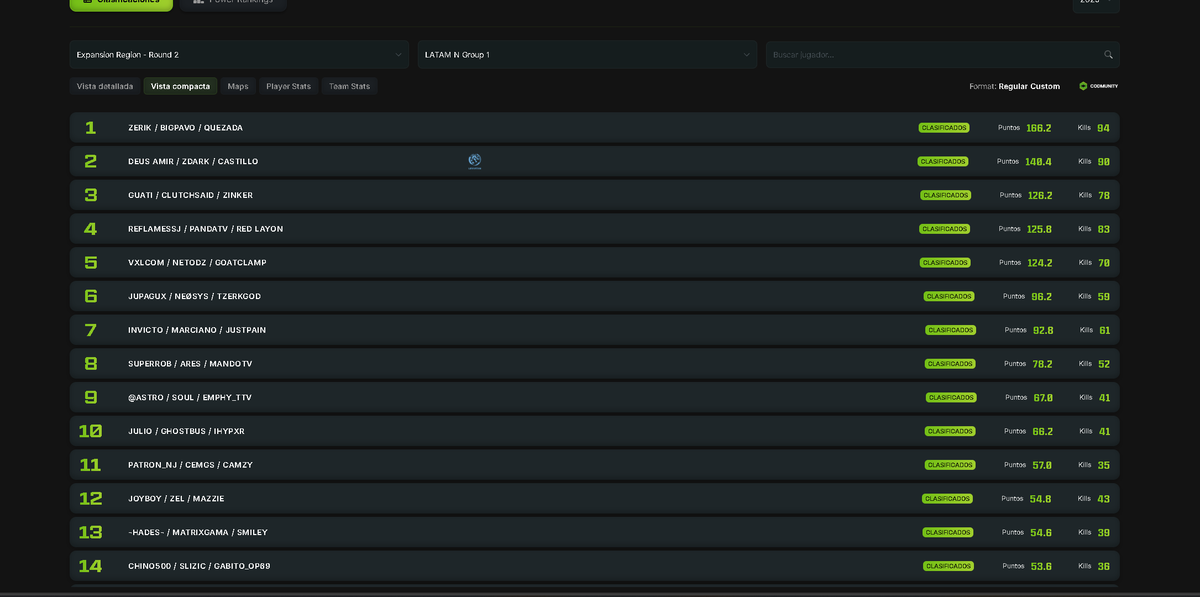Viewport: 1200px width, 597px height.
Task: Click CLASIFICADOS badge in the VXLCOM row
Action: [945, 262]
